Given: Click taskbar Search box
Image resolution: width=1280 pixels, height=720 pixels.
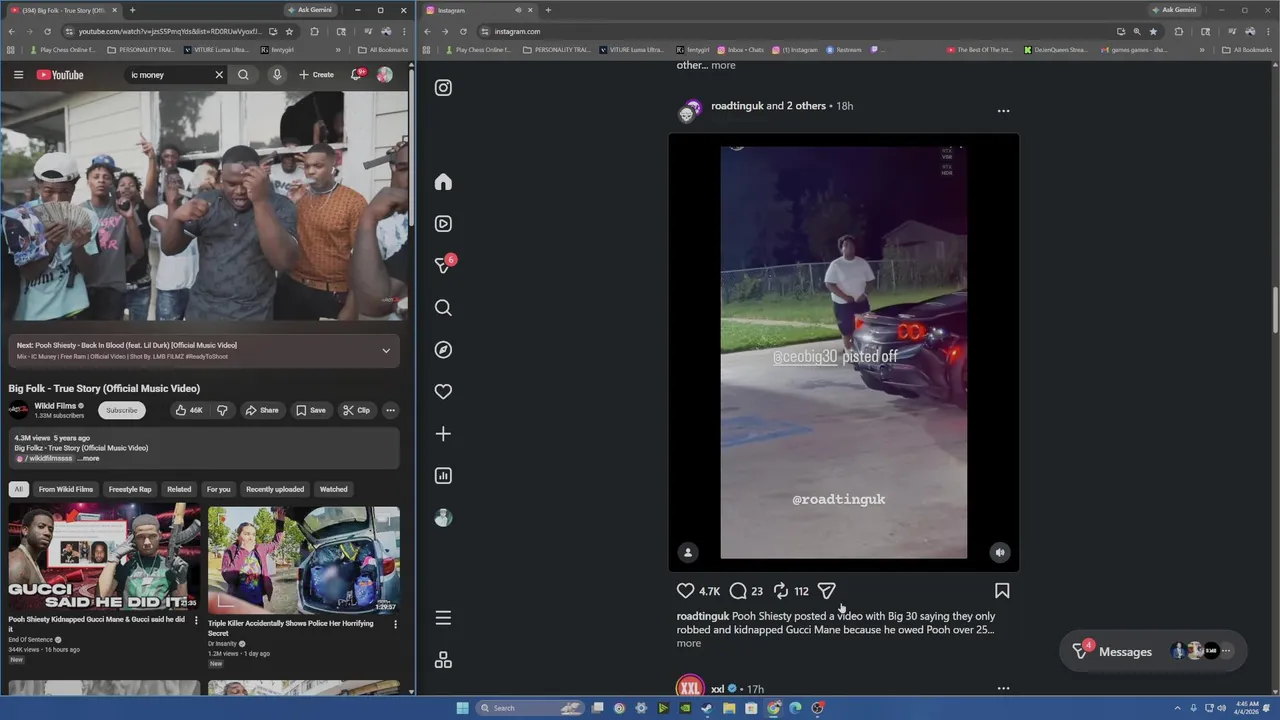Looking at the screenshot, I should (x=529, y=708).
